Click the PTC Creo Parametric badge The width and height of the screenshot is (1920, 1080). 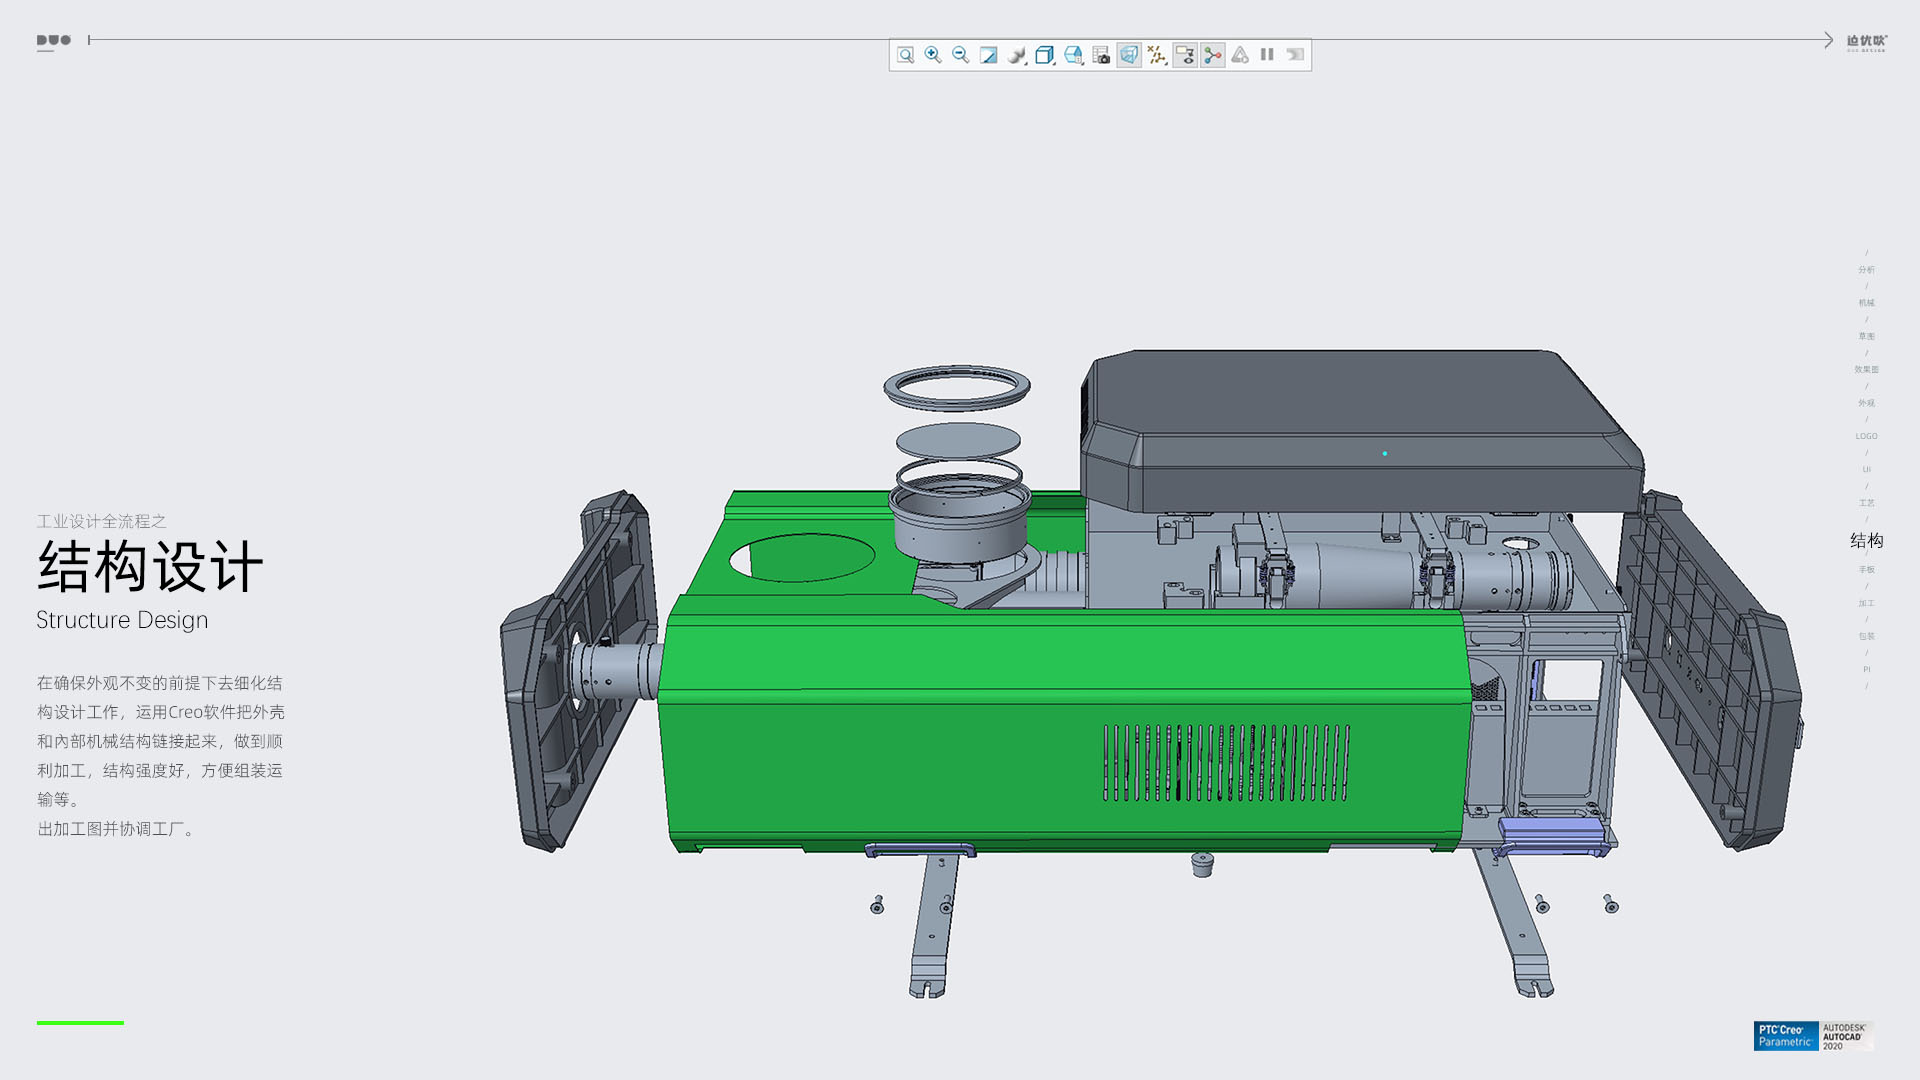1785,1036
